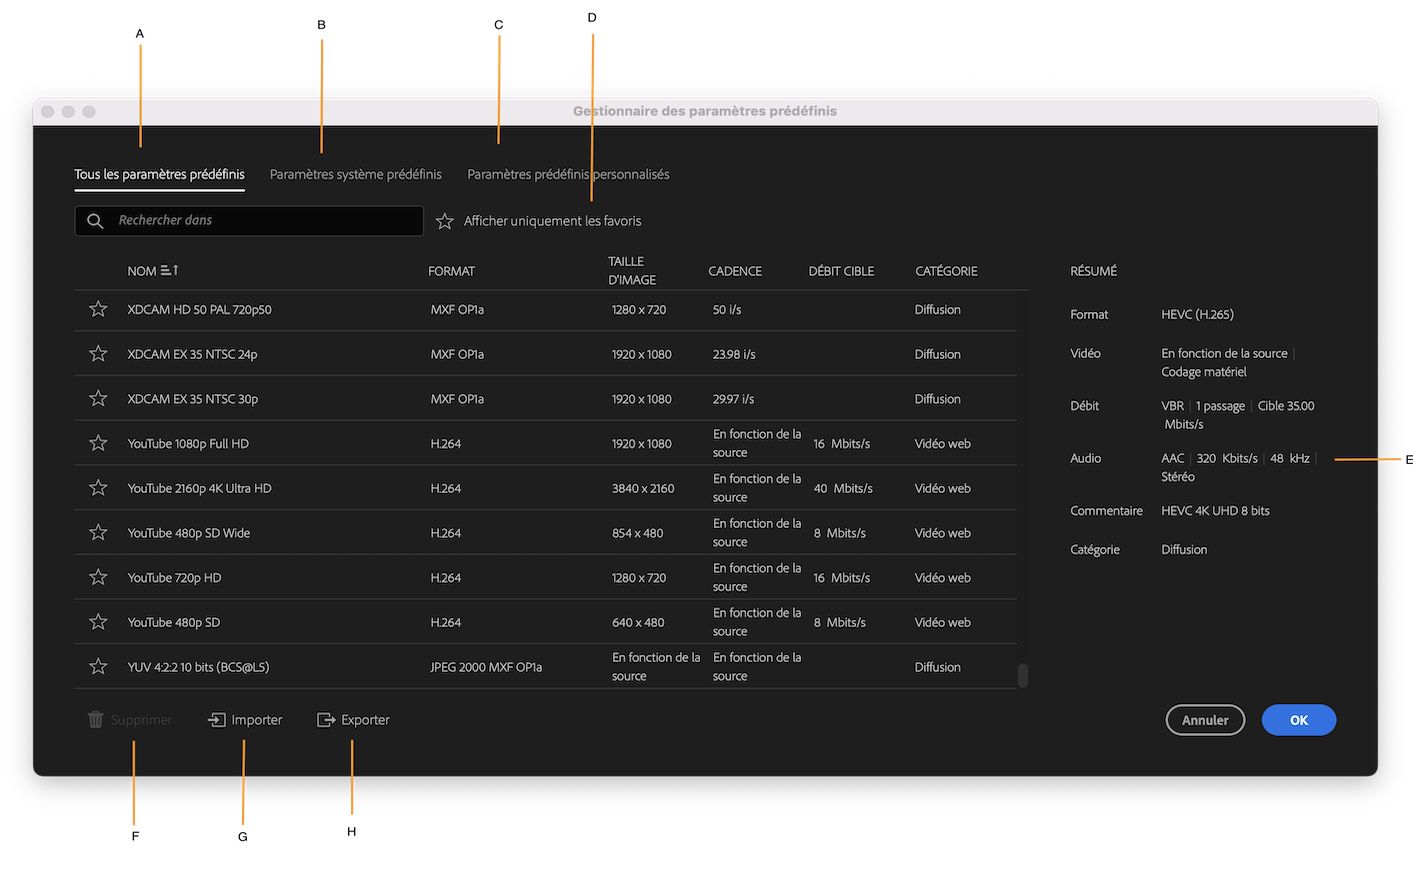Select YouTube 480p SD preset name
The height and width of the screenshot is (871, 1413).
click(x=174, y=622)
